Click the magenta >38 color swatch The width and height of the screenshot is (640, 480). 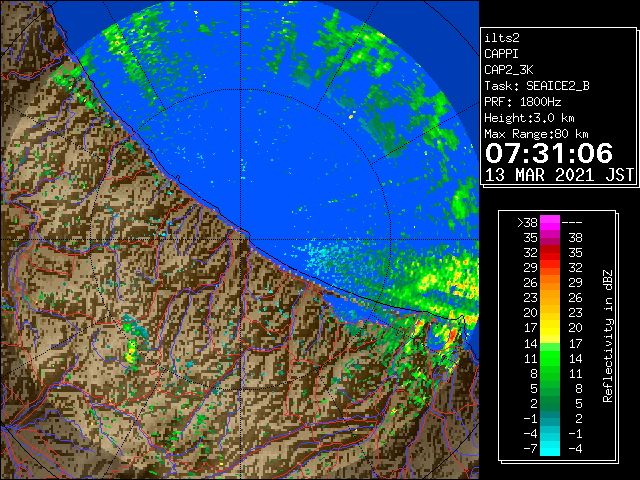click(550, 222)
